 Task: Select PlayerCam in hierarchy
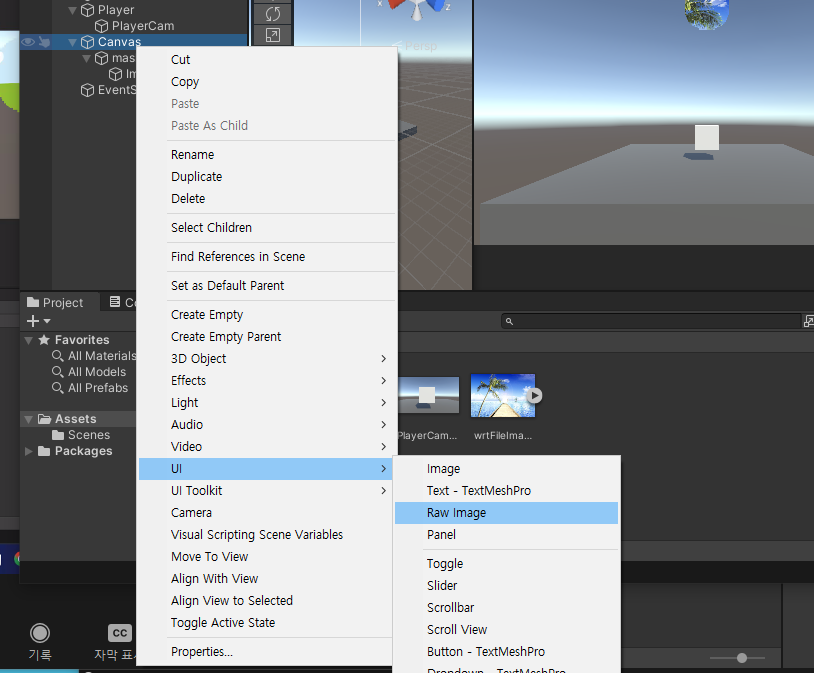coord(134,26)
